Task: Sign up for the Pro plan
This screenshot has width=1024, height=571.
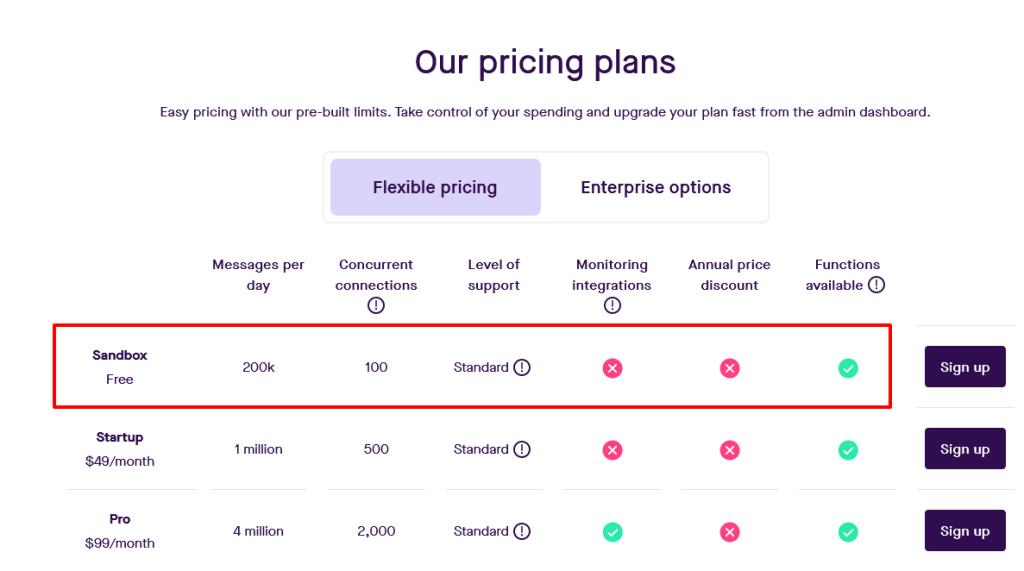Action: click(x=964, y=531)
